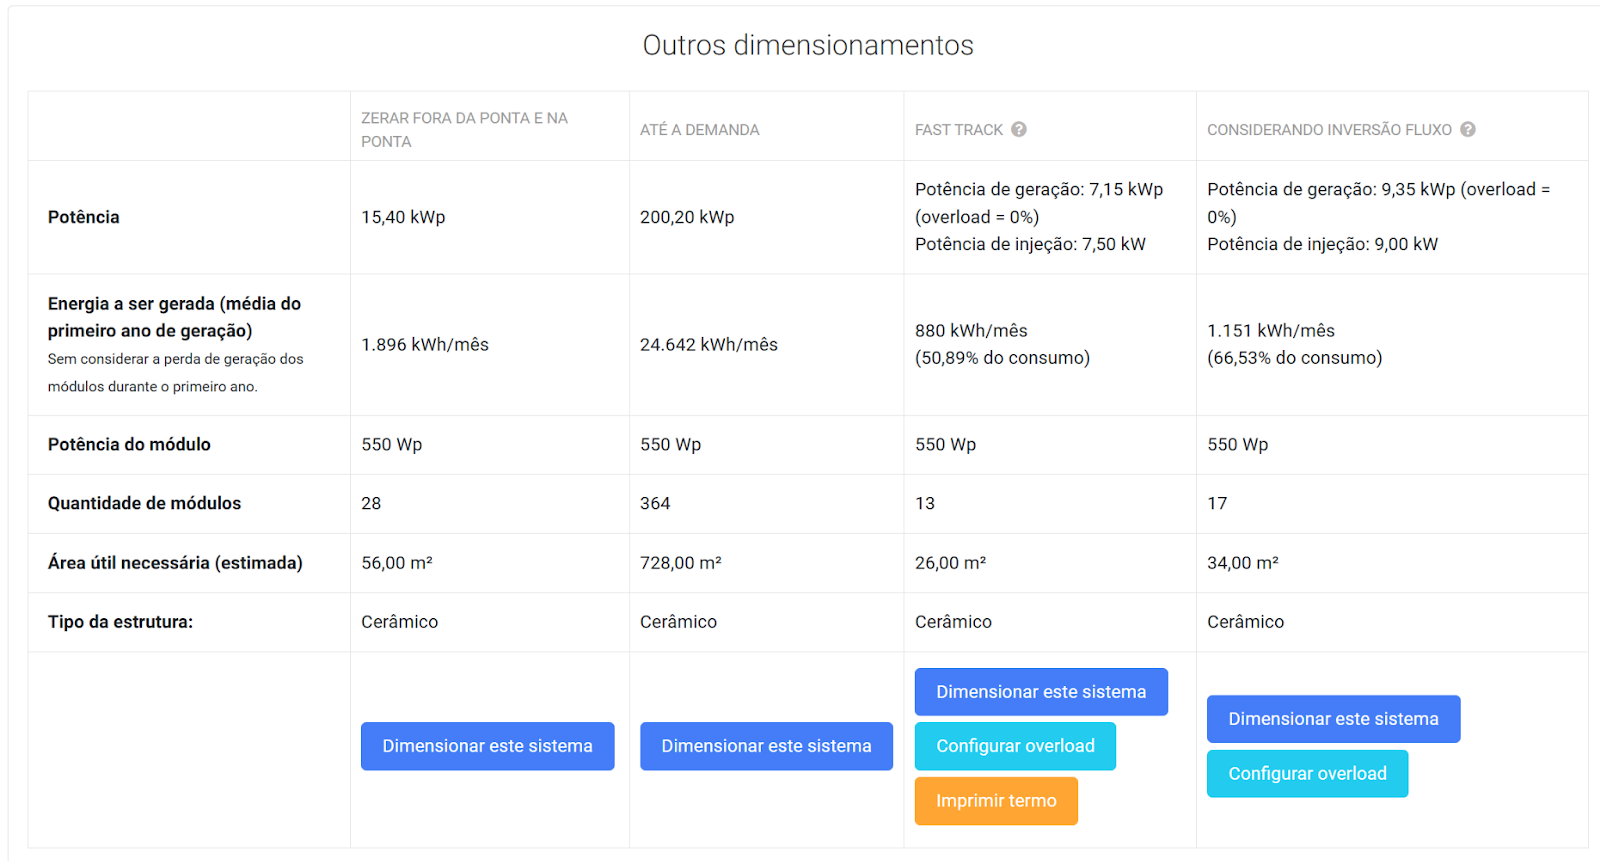Click the orange Imprimir termo button
The height and width of the screenshot is (861, 1600).
pos(996,801)
